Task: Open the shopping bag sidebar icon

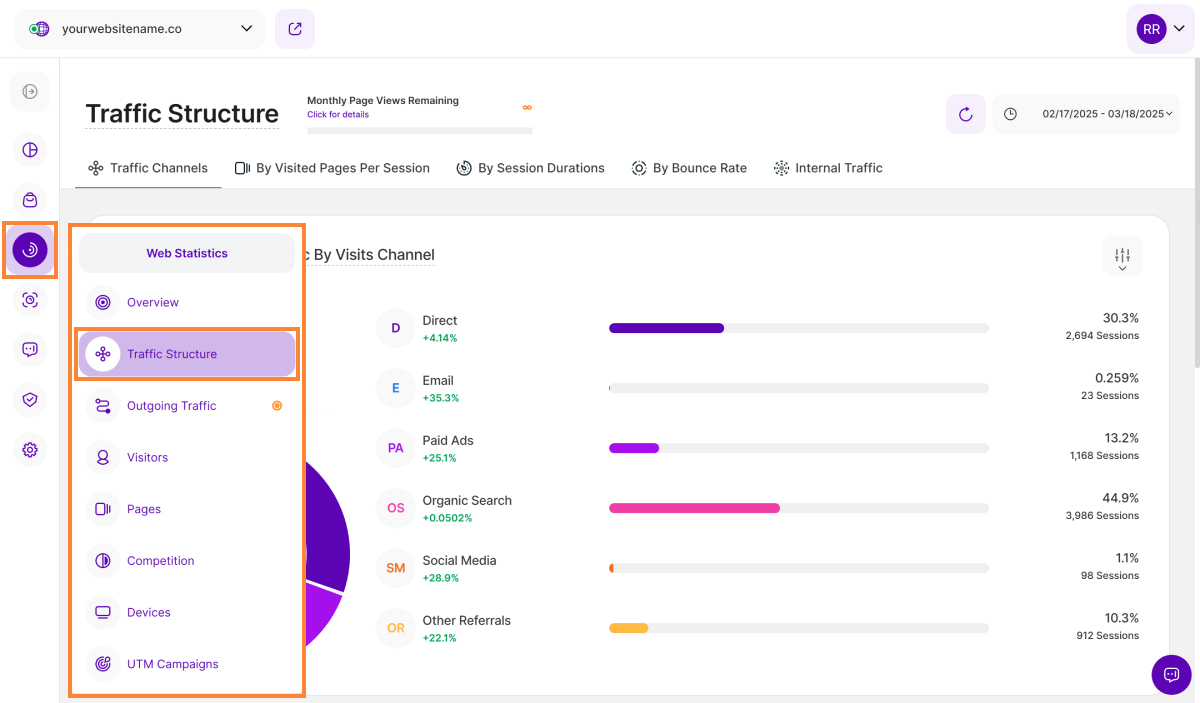Action: coord(30,200)
